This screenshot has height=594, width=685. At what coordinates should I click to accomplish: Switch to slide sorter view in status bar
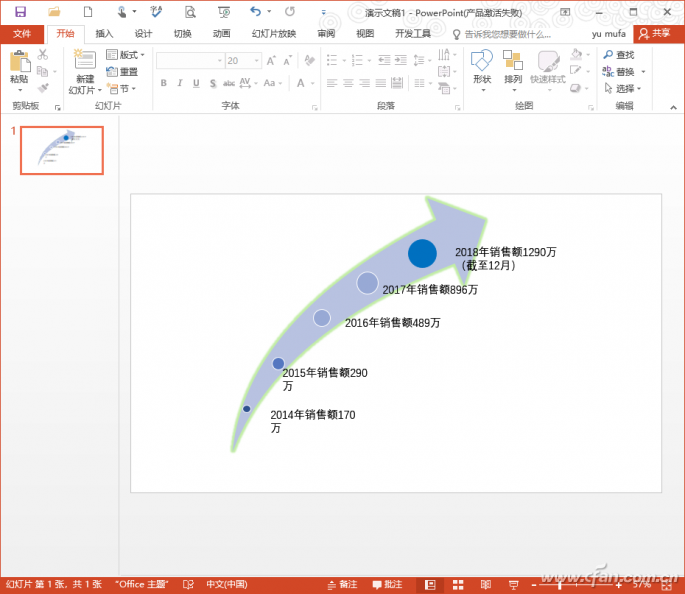pyautogui.click(x=457, y=584)
